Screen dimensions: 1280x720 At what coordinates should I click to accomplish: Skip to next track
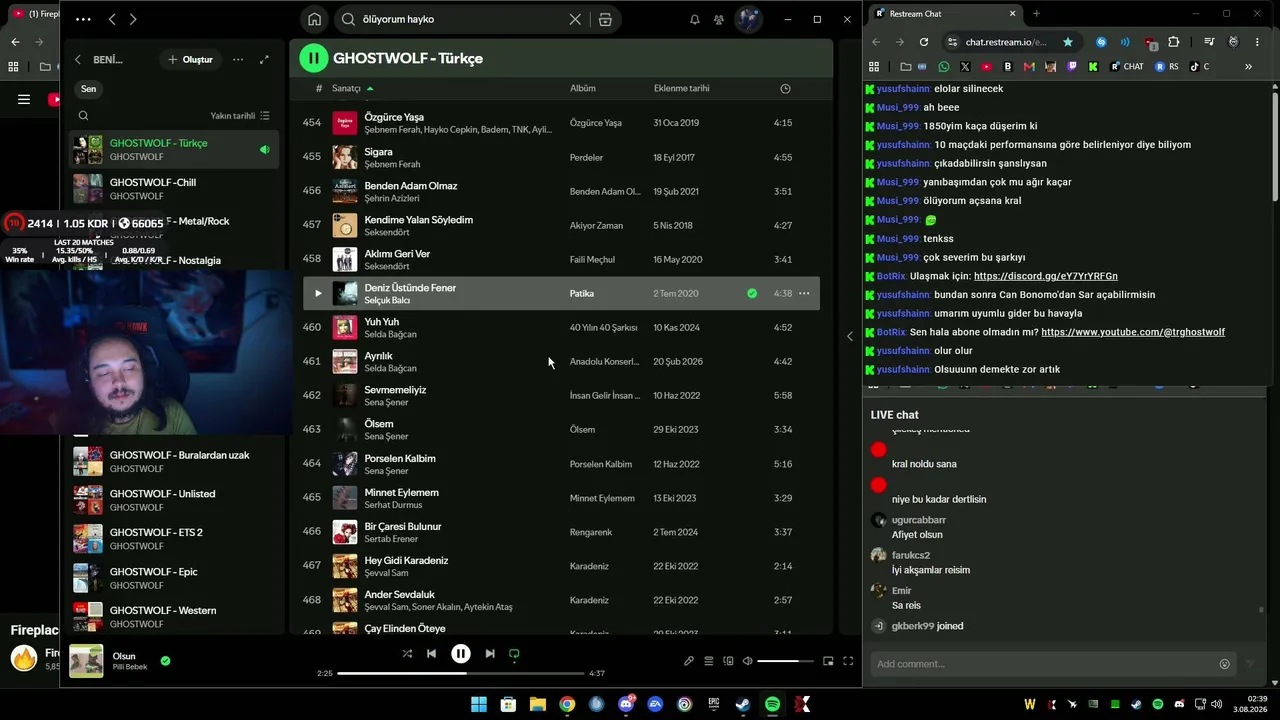pos(490,654)
